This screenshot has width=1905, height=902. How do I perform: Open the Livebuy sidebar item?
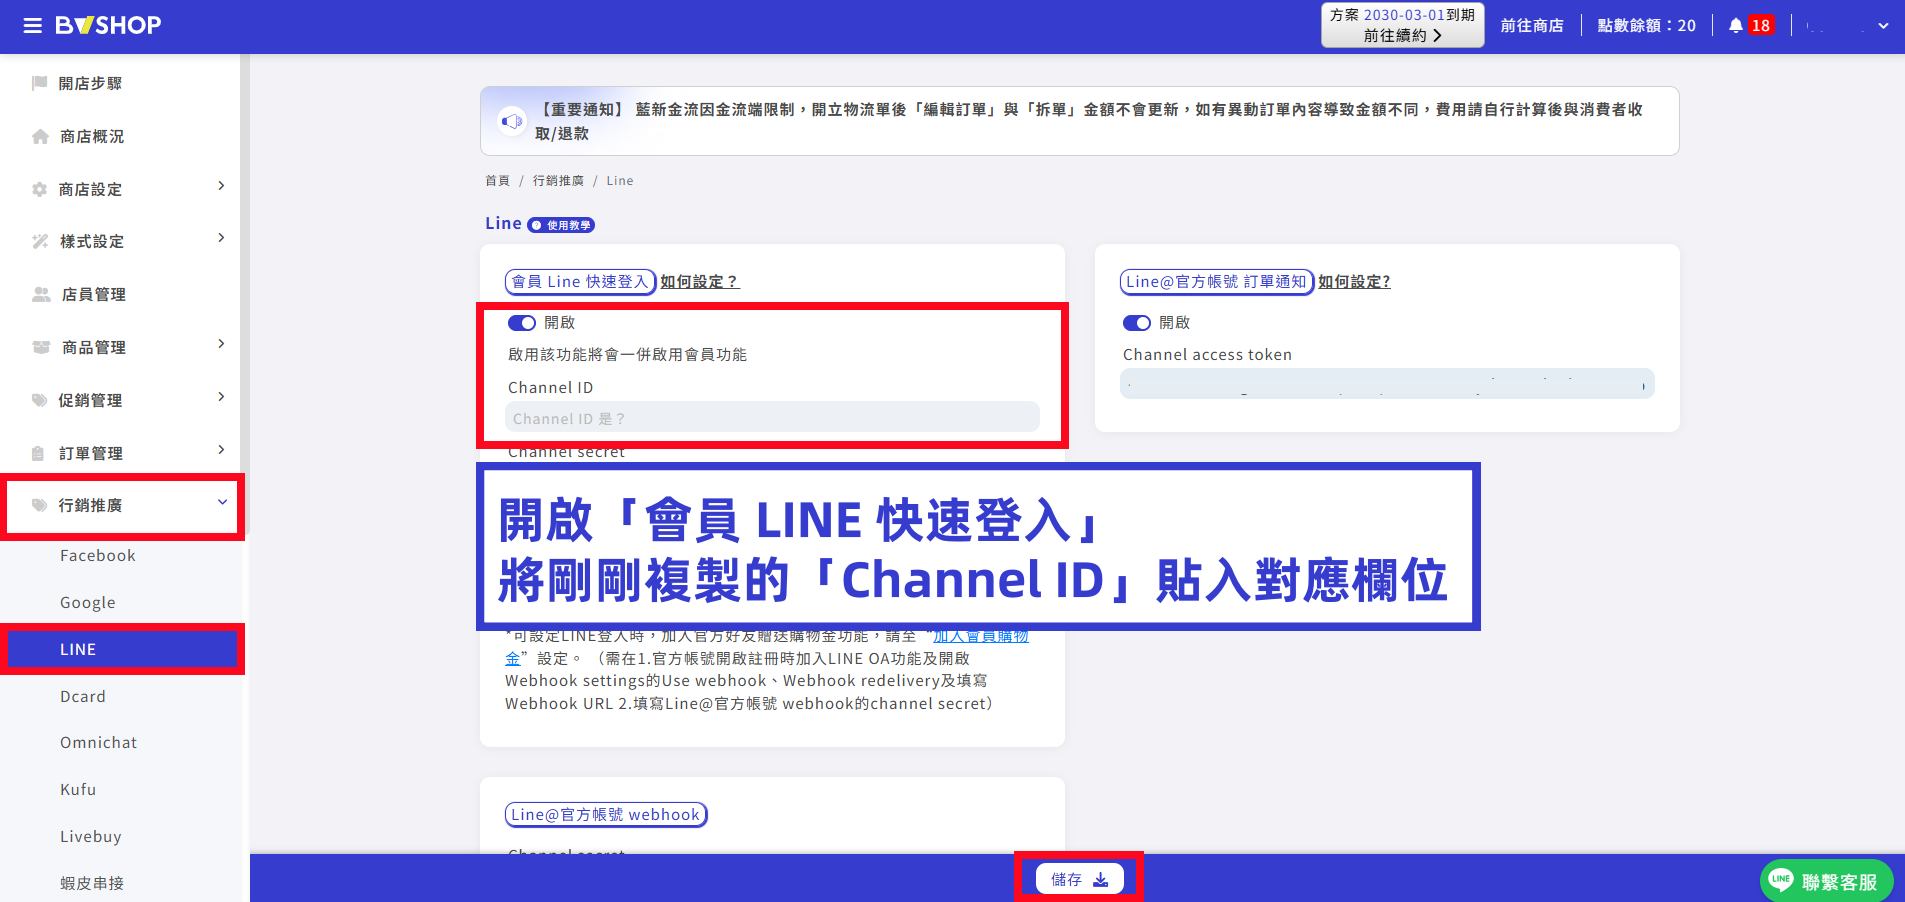pos(91,837)
